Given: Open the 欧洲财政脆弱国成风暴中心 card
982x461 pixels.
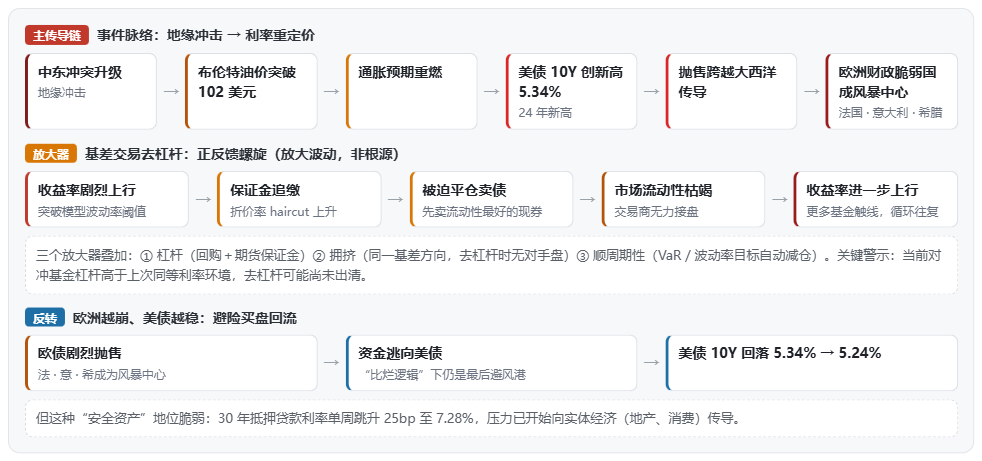Looking at the screenshot, I should (x=892, y=91).
